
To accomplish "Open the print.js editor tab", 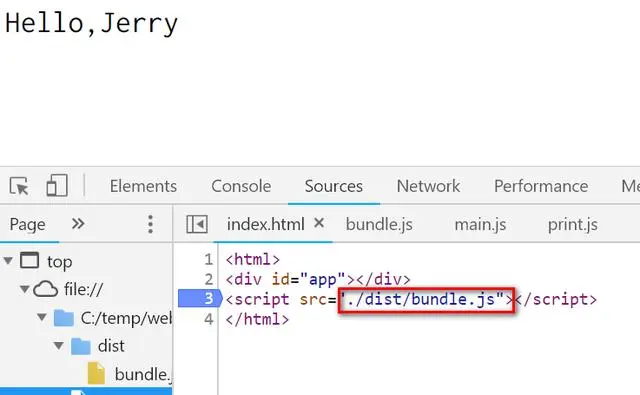I will (572, 224).
